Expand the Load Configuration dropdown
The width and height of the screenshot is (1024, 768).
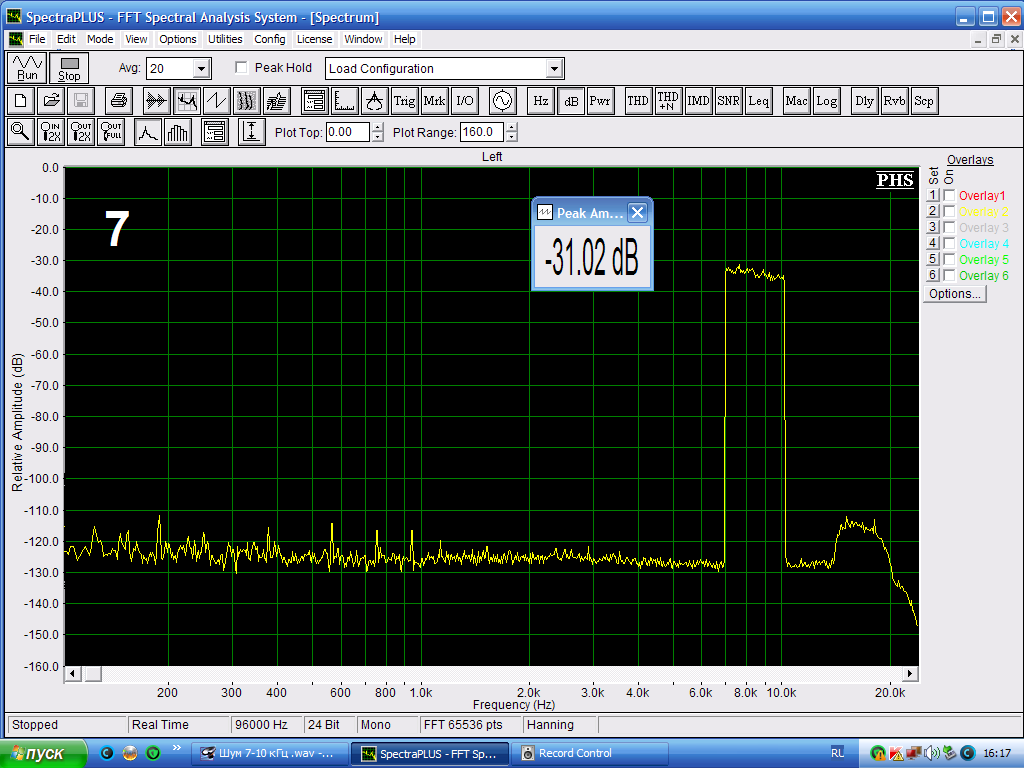pyautogui.click(x=554, y=69)
